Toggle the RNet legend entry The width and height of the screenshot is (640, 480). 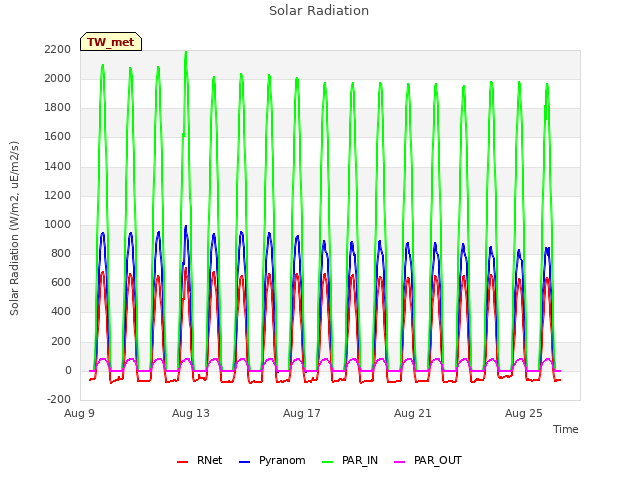click(200, 460)
